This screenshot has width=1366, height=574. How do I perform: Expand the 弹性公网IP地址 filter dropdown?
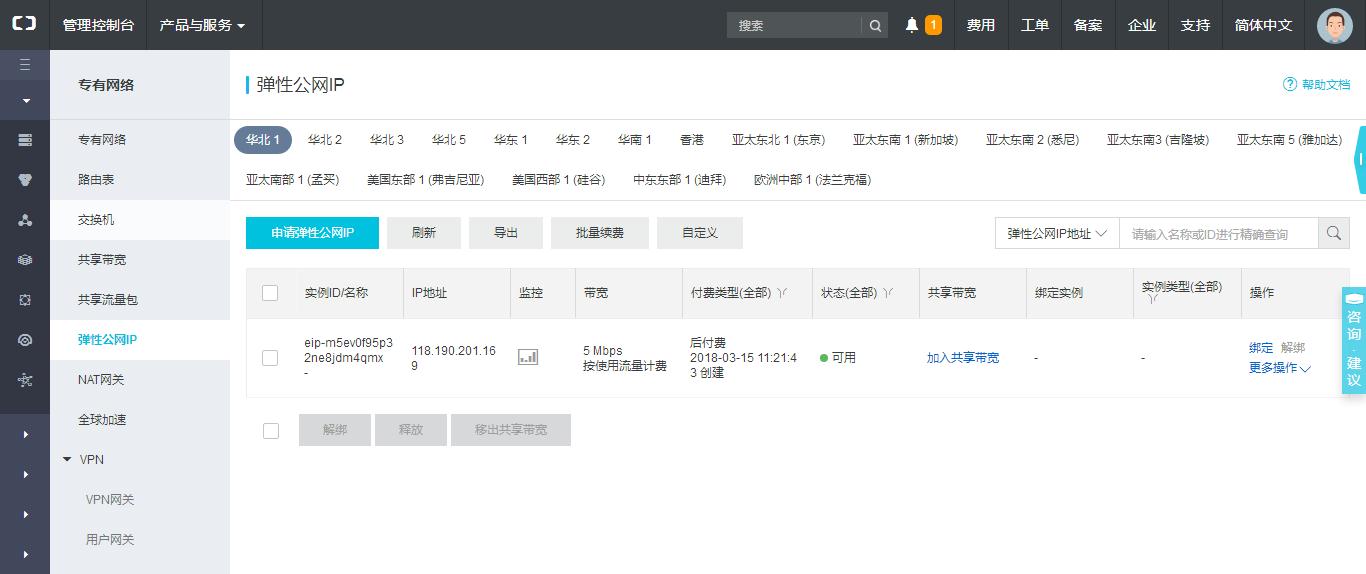coord(1056,233)
